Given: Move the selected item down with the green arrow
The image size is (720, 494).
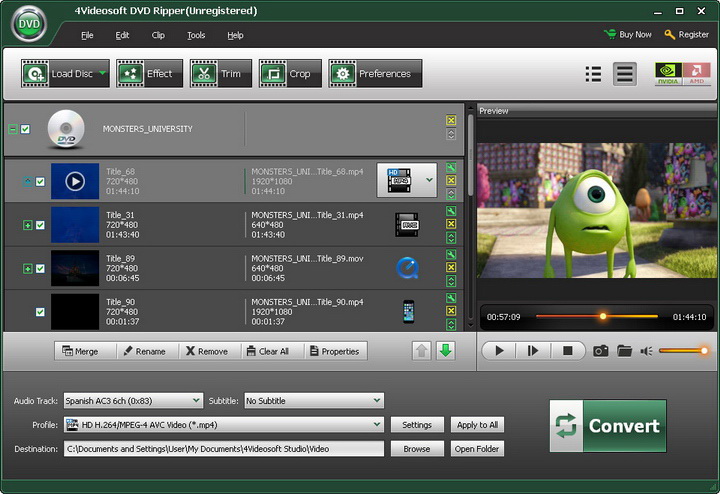Looking at the screenshot, I should [445, 351].
